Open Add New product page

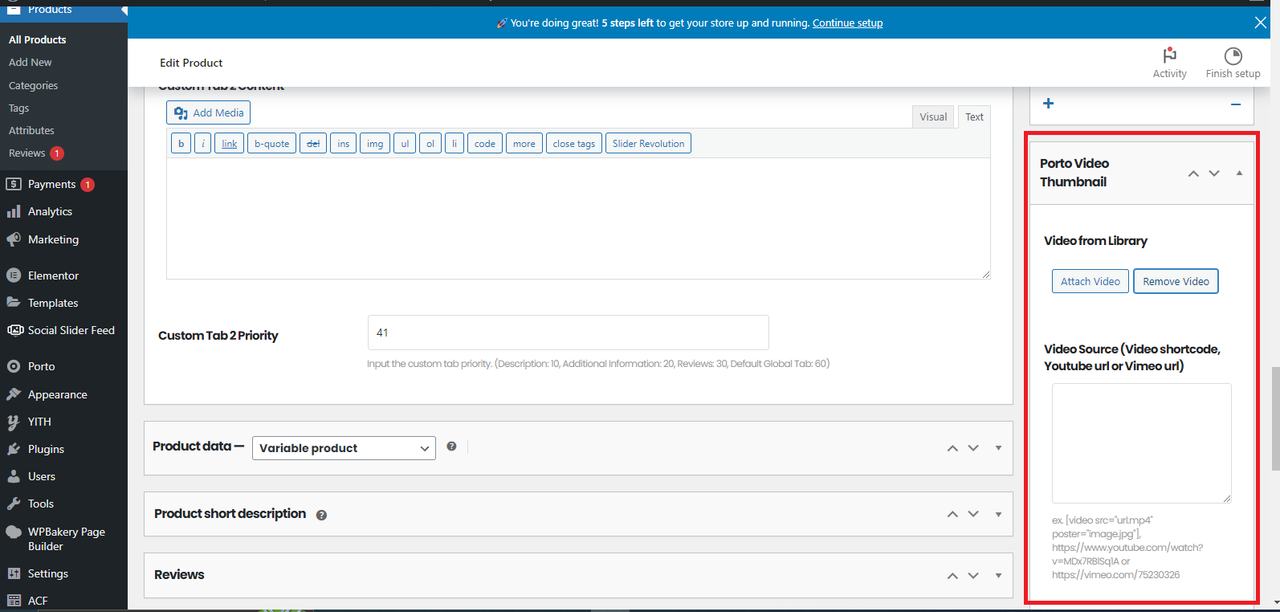click(x=30, y=62)
